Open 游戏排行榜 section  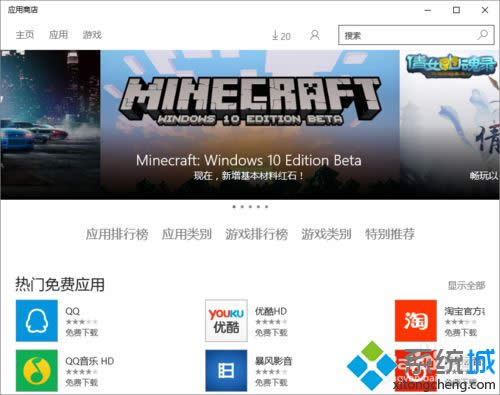coord(256,234)
